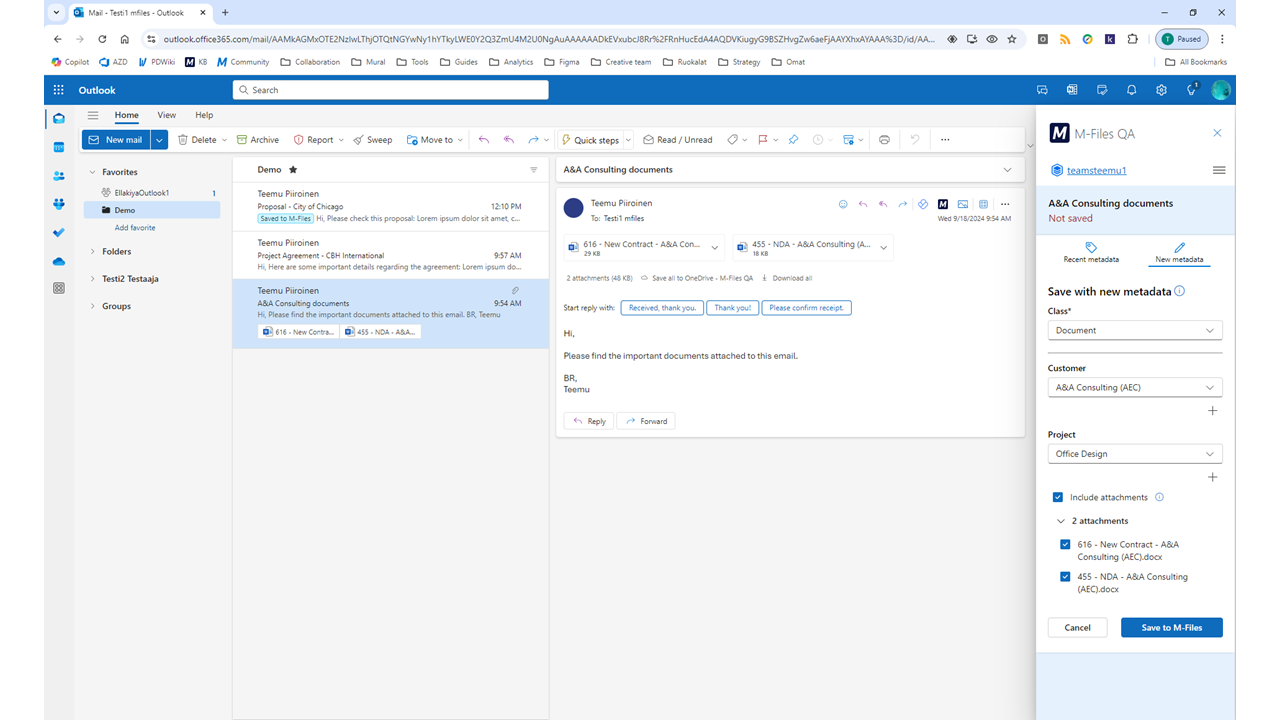The height and width of the screenshot is (720, 1280).
Task: Click Save to M-Files button
Action: tap(1172, 627)
